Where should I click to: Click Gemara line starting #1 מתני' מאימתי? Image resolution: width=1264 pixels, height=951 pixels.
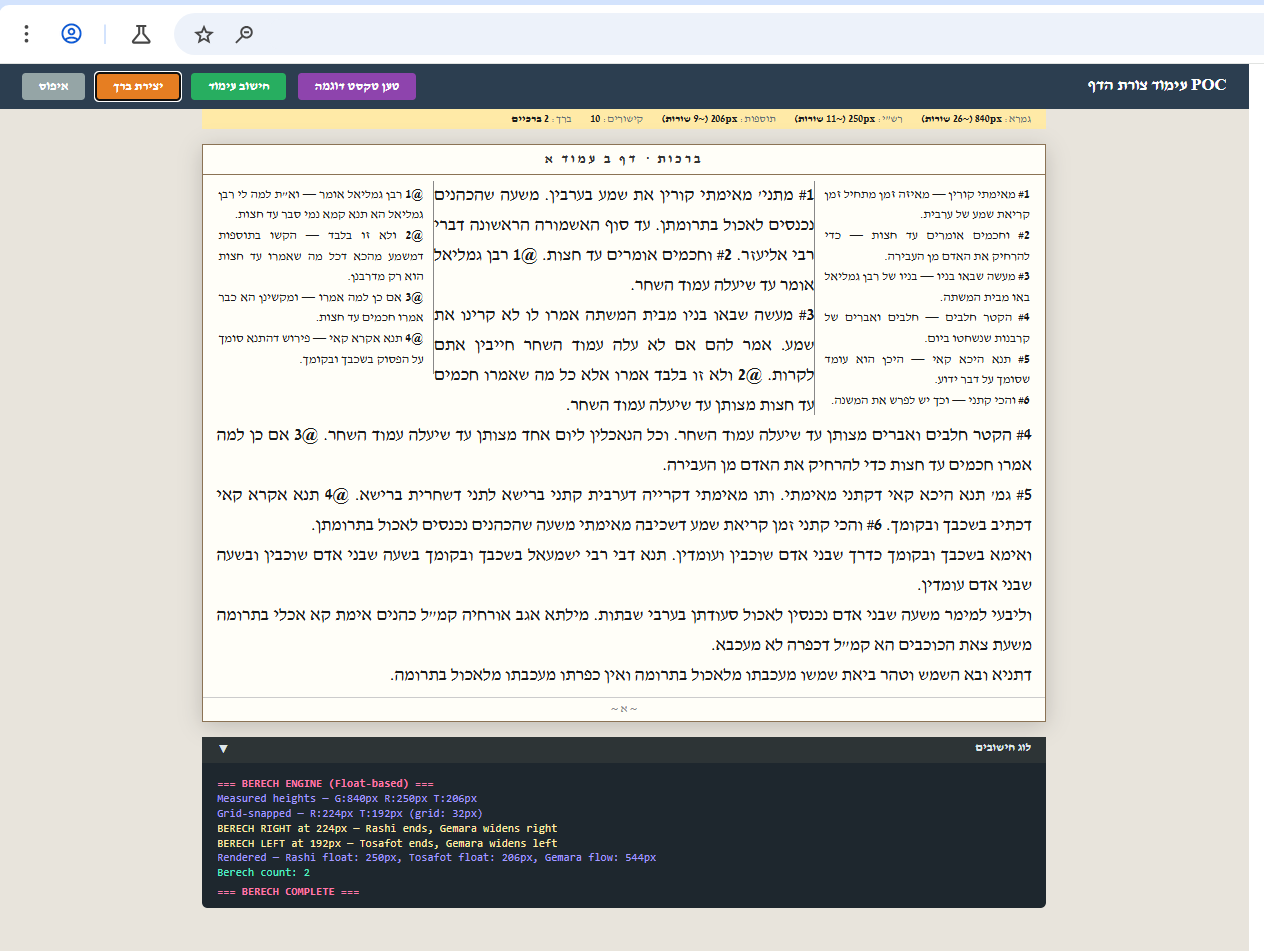click(x=622, y=193)
